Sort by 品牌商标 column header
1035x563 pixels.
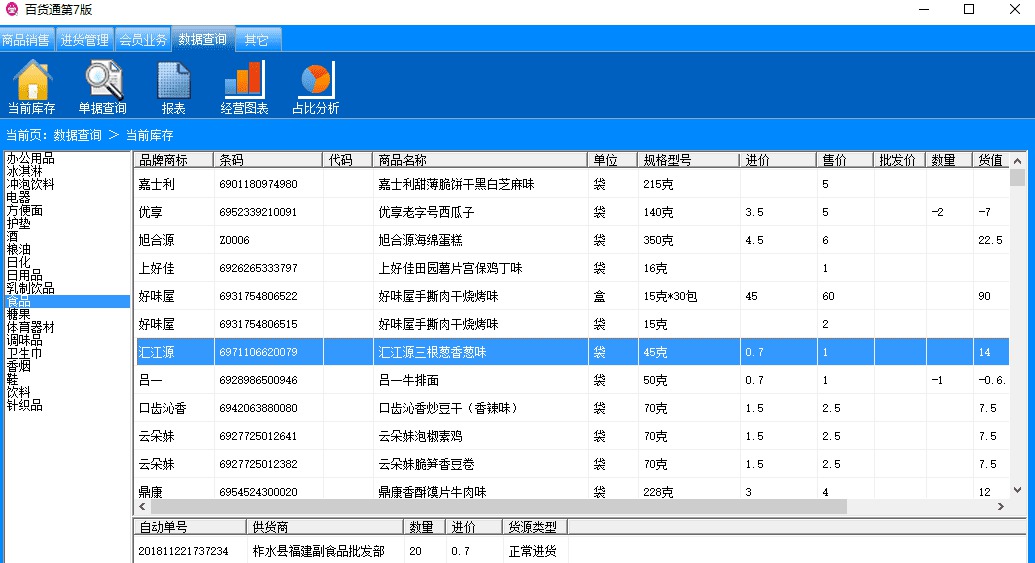pyautogui.click(x=174, y=160)
